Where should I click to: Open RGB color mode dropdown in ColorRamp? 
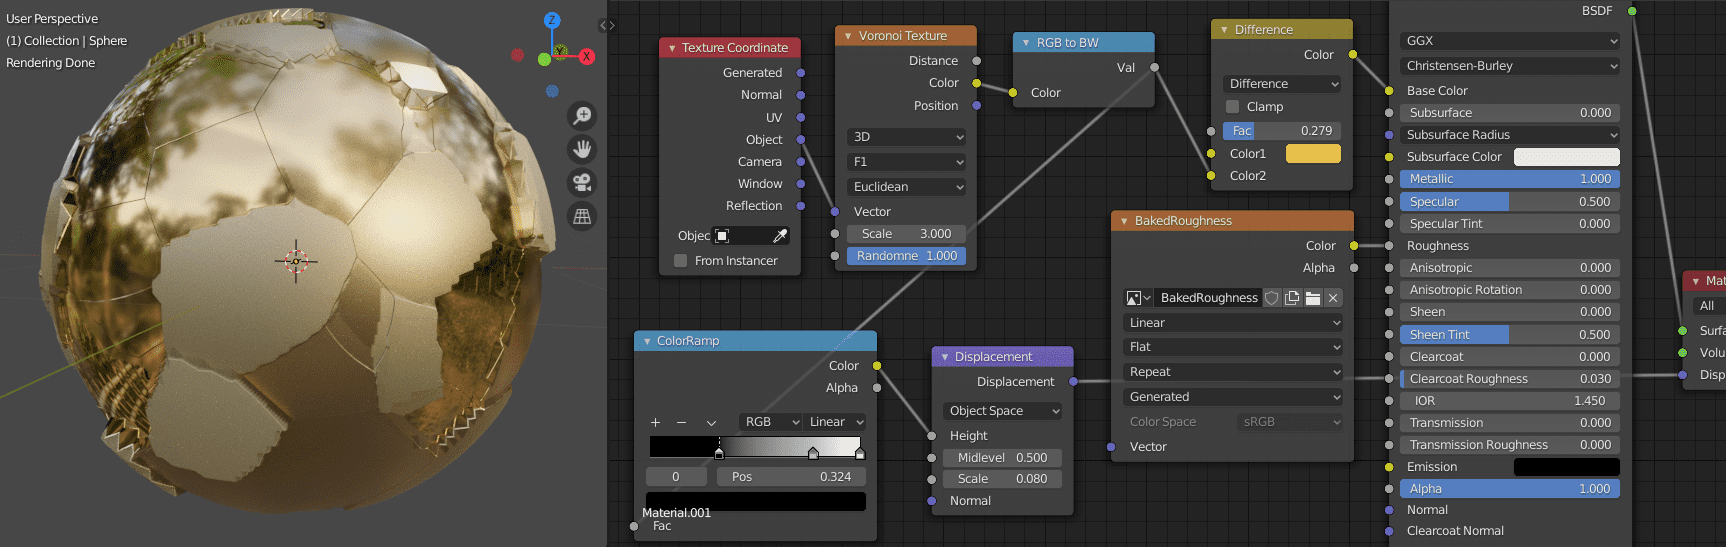tap(770, 422)
